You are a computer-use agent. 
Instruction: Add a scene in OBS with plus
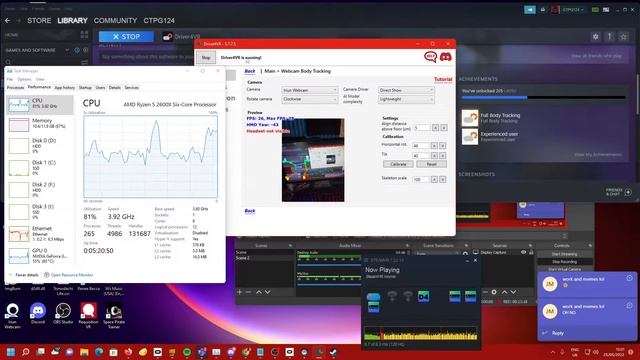(240, 292)
